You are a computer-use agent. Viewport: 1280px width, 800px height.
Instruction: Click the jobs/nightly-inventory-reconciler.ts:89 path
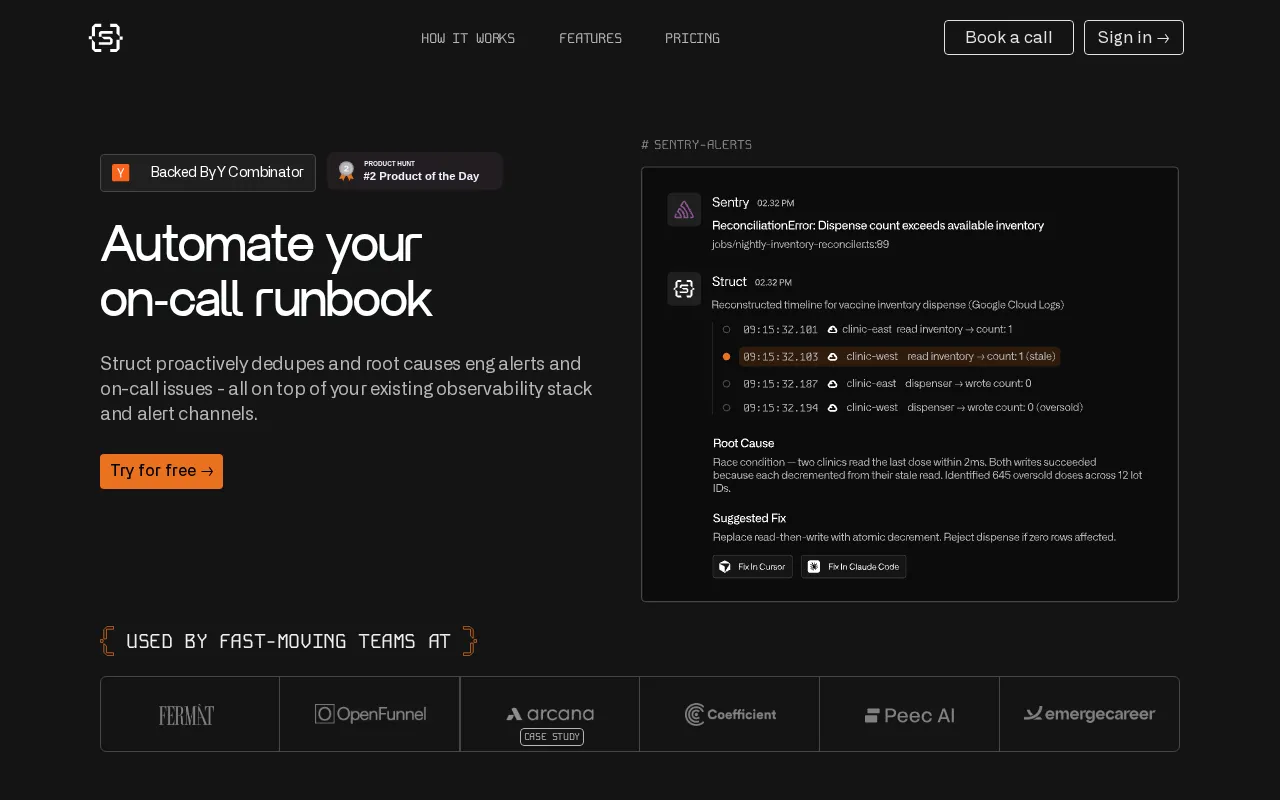click(800, 244)
